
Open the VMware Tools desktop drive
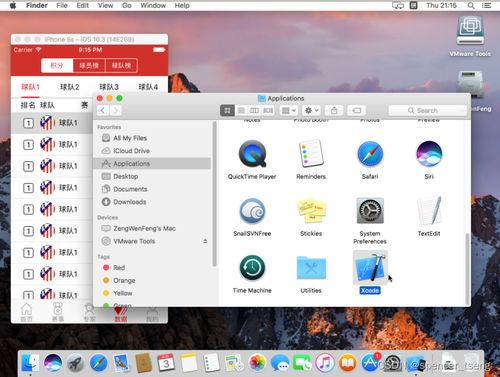(470, 31)
